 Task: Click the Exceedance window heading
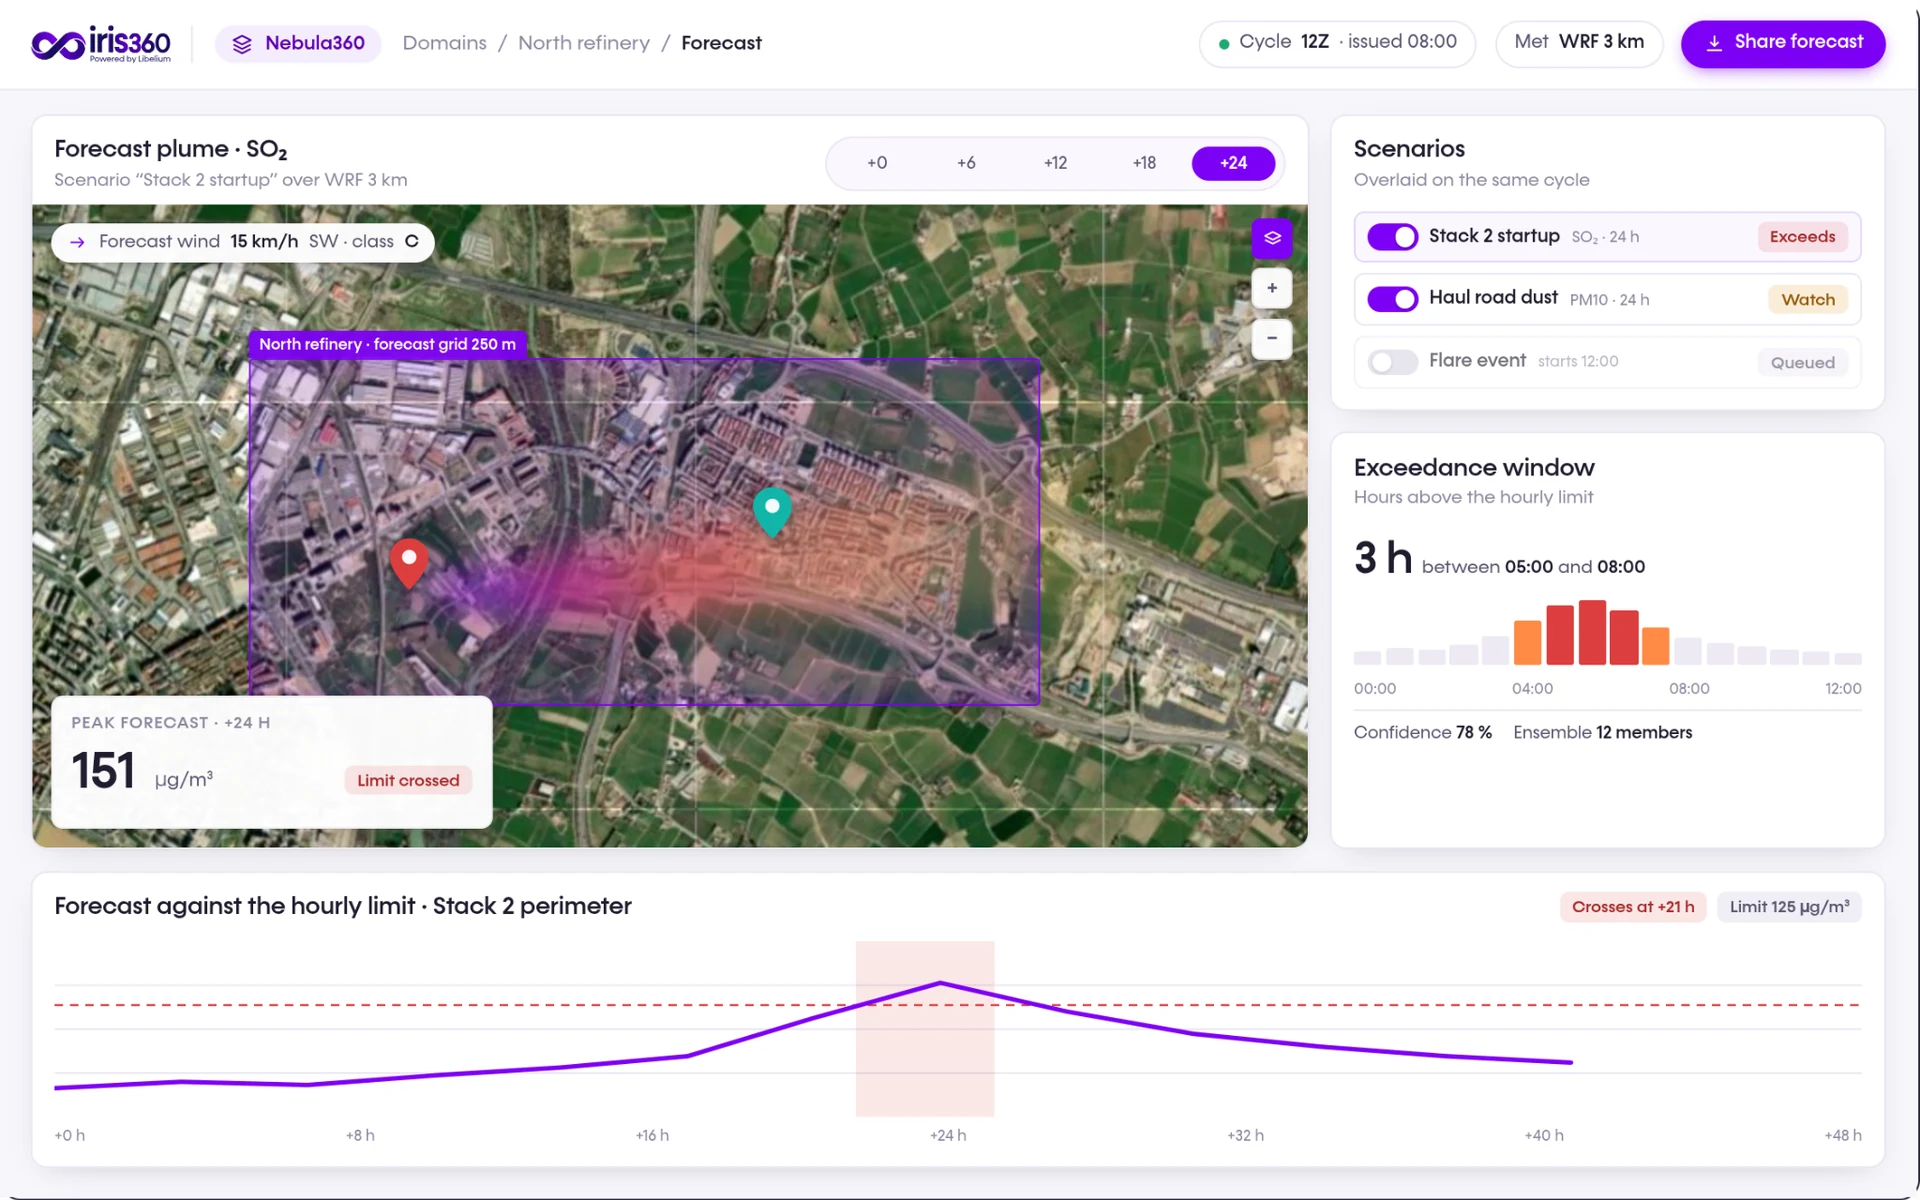(1474, 468)
